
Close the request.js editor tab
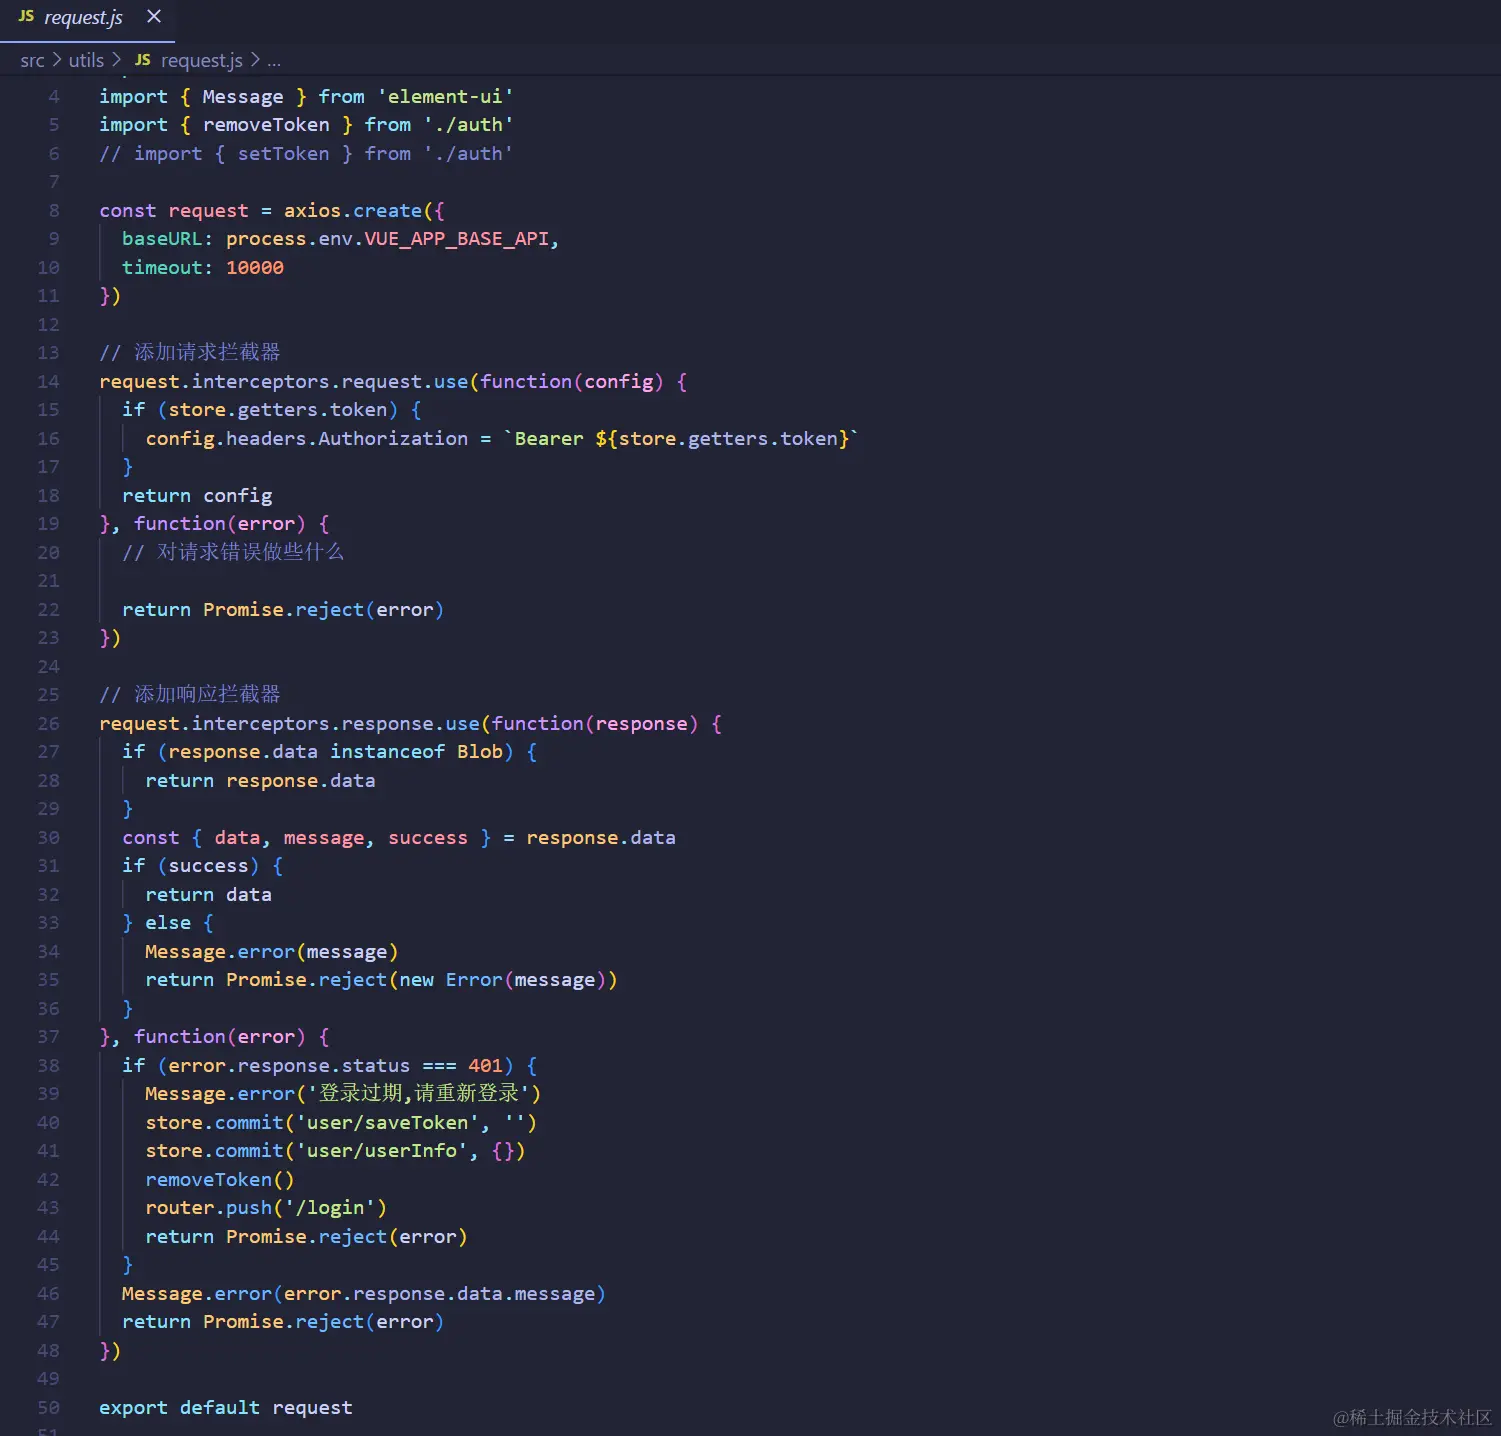[x=154, y=17]
